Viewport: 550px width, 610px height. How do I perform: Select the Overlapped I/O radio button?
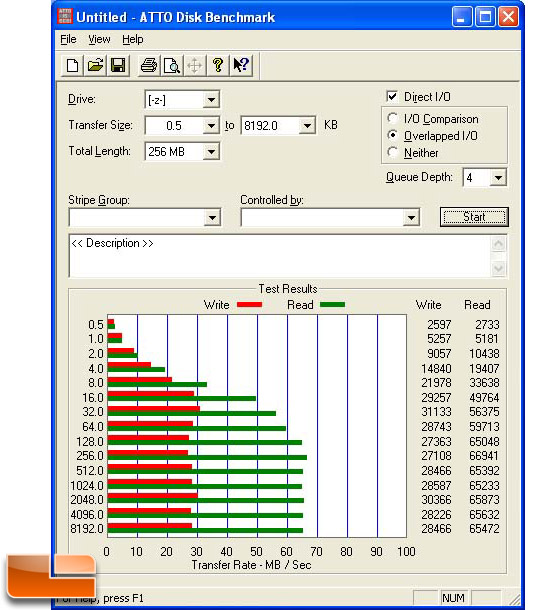[x=392, y=135]
